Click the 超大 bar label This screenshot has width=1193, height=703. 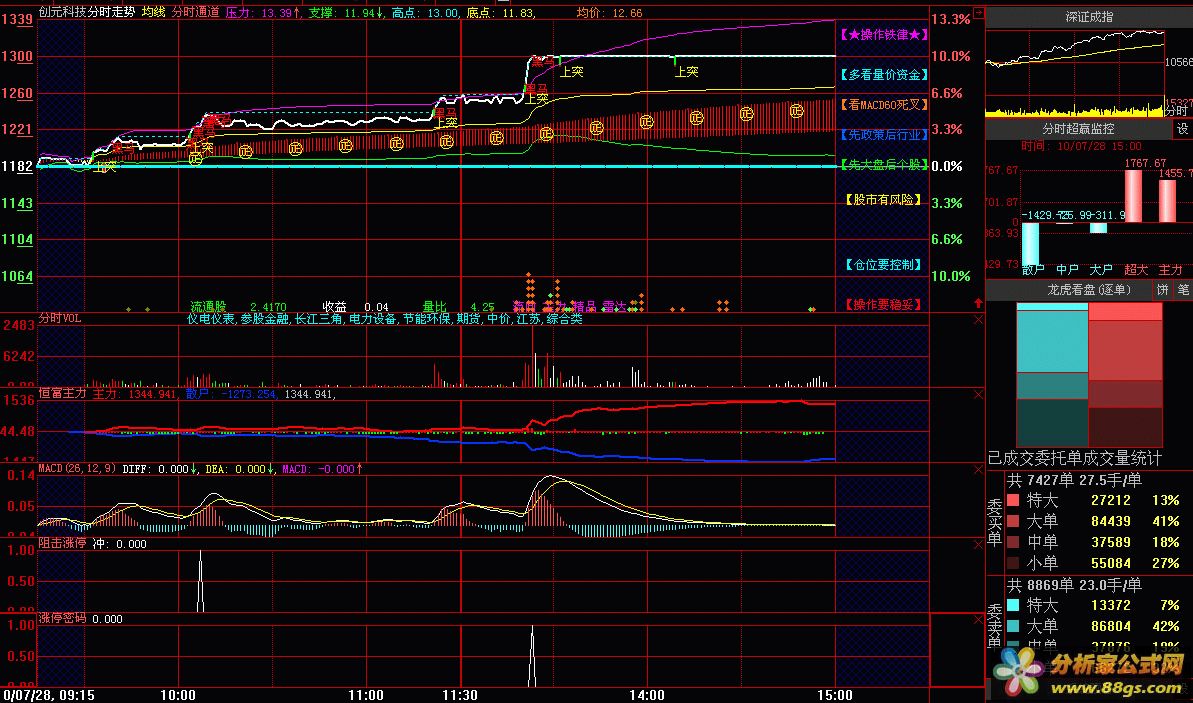1135,269
